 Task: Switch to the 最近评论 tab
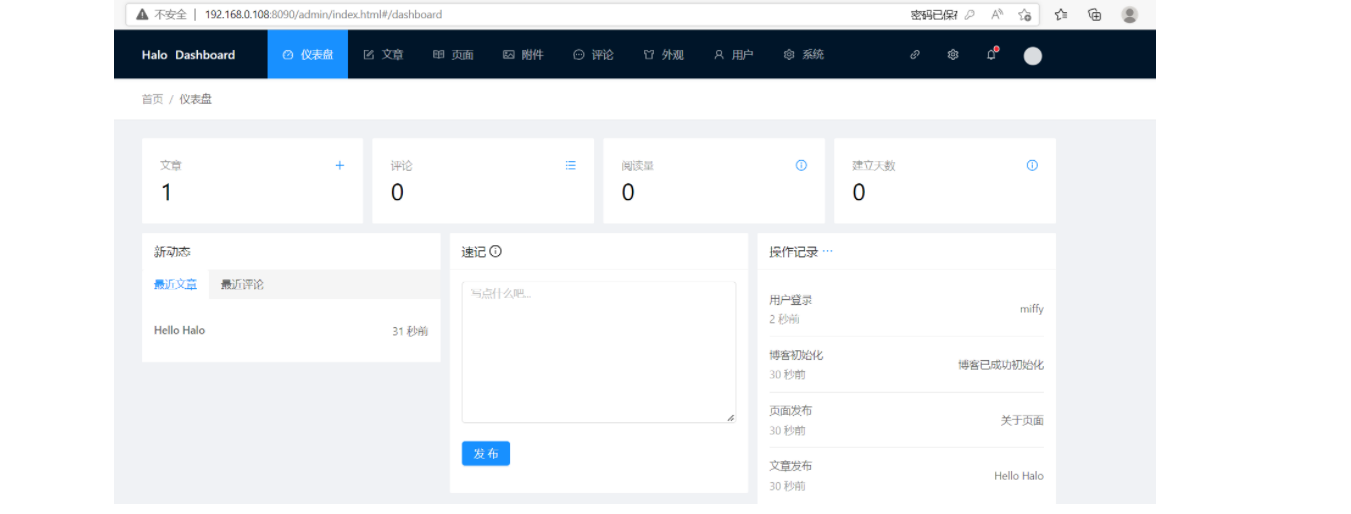[x=242, y=285]
